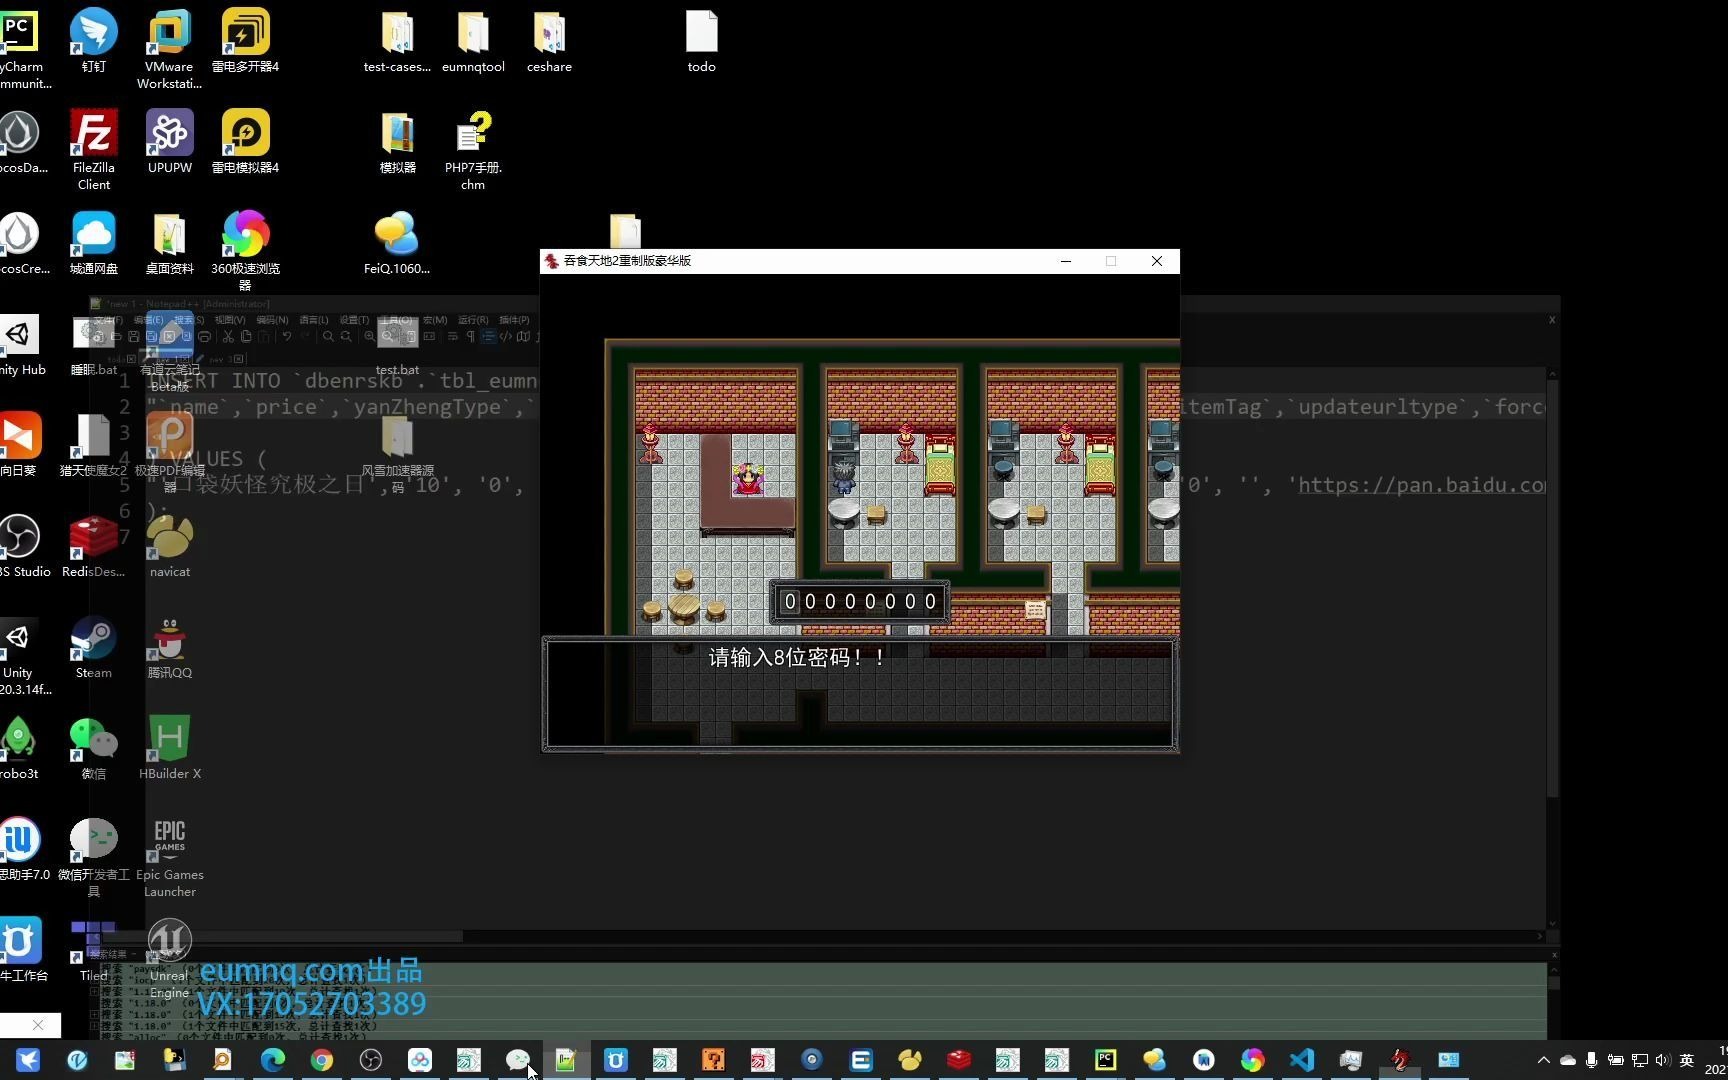This screenshot has width=1728, height=1080.
Task: Open the volume control in system tray
Action: (x=1662, y=1060)
